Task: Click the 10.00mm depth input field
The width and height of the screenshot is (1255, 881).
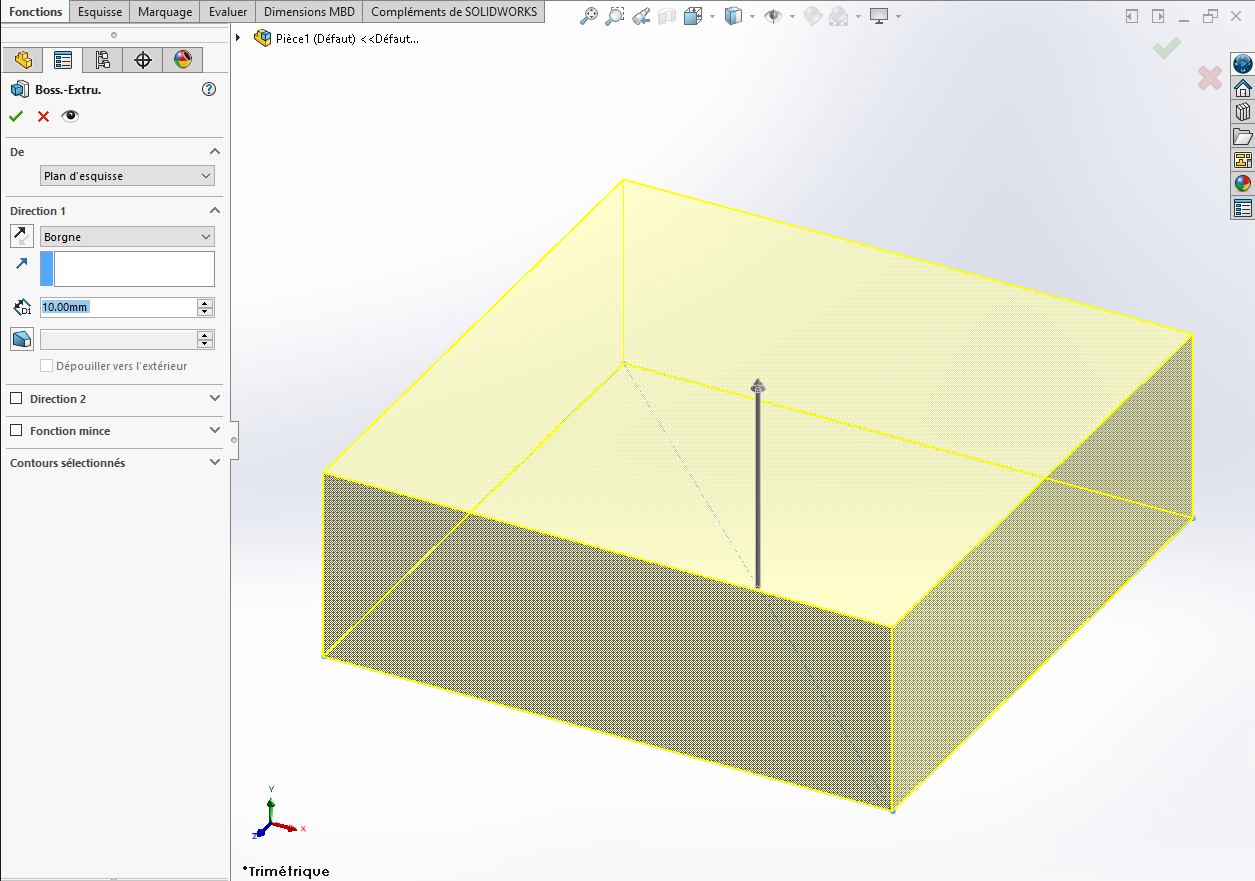Action: [x=117, y=307]
